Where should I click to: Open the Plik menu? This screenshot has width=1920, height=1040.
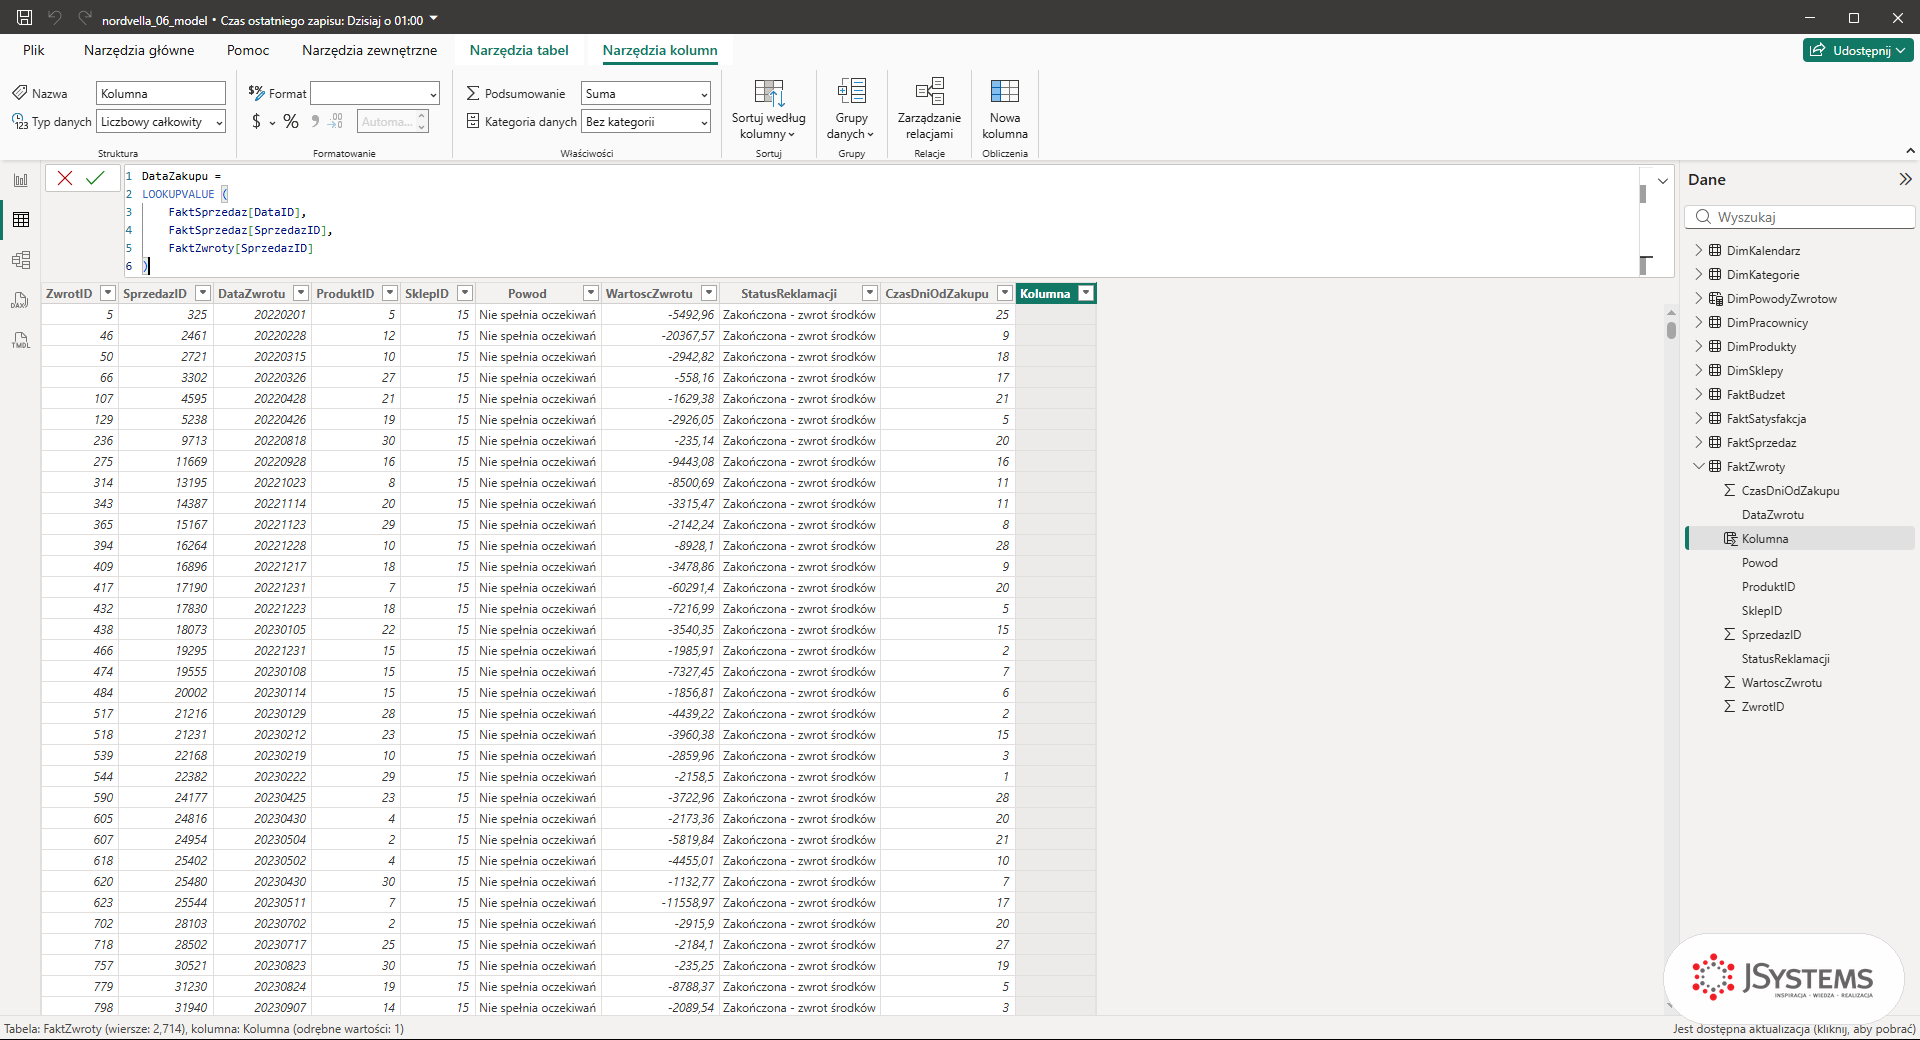tap(34, 50)
